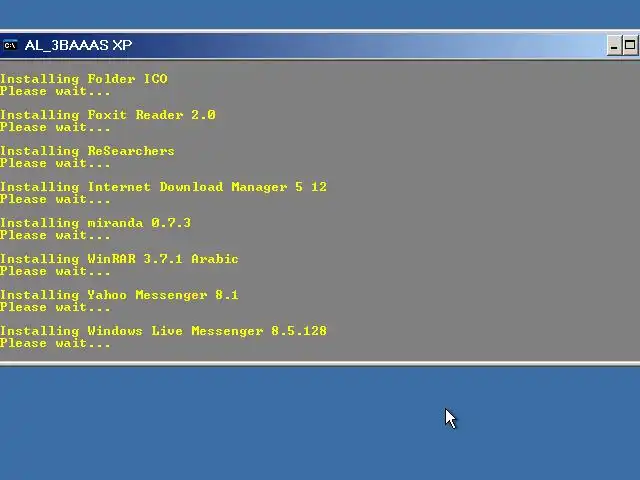The height and width of the screenshot is (480, 640).
Task: Click the Installing ReSearchers line
Action: [87, 151]
